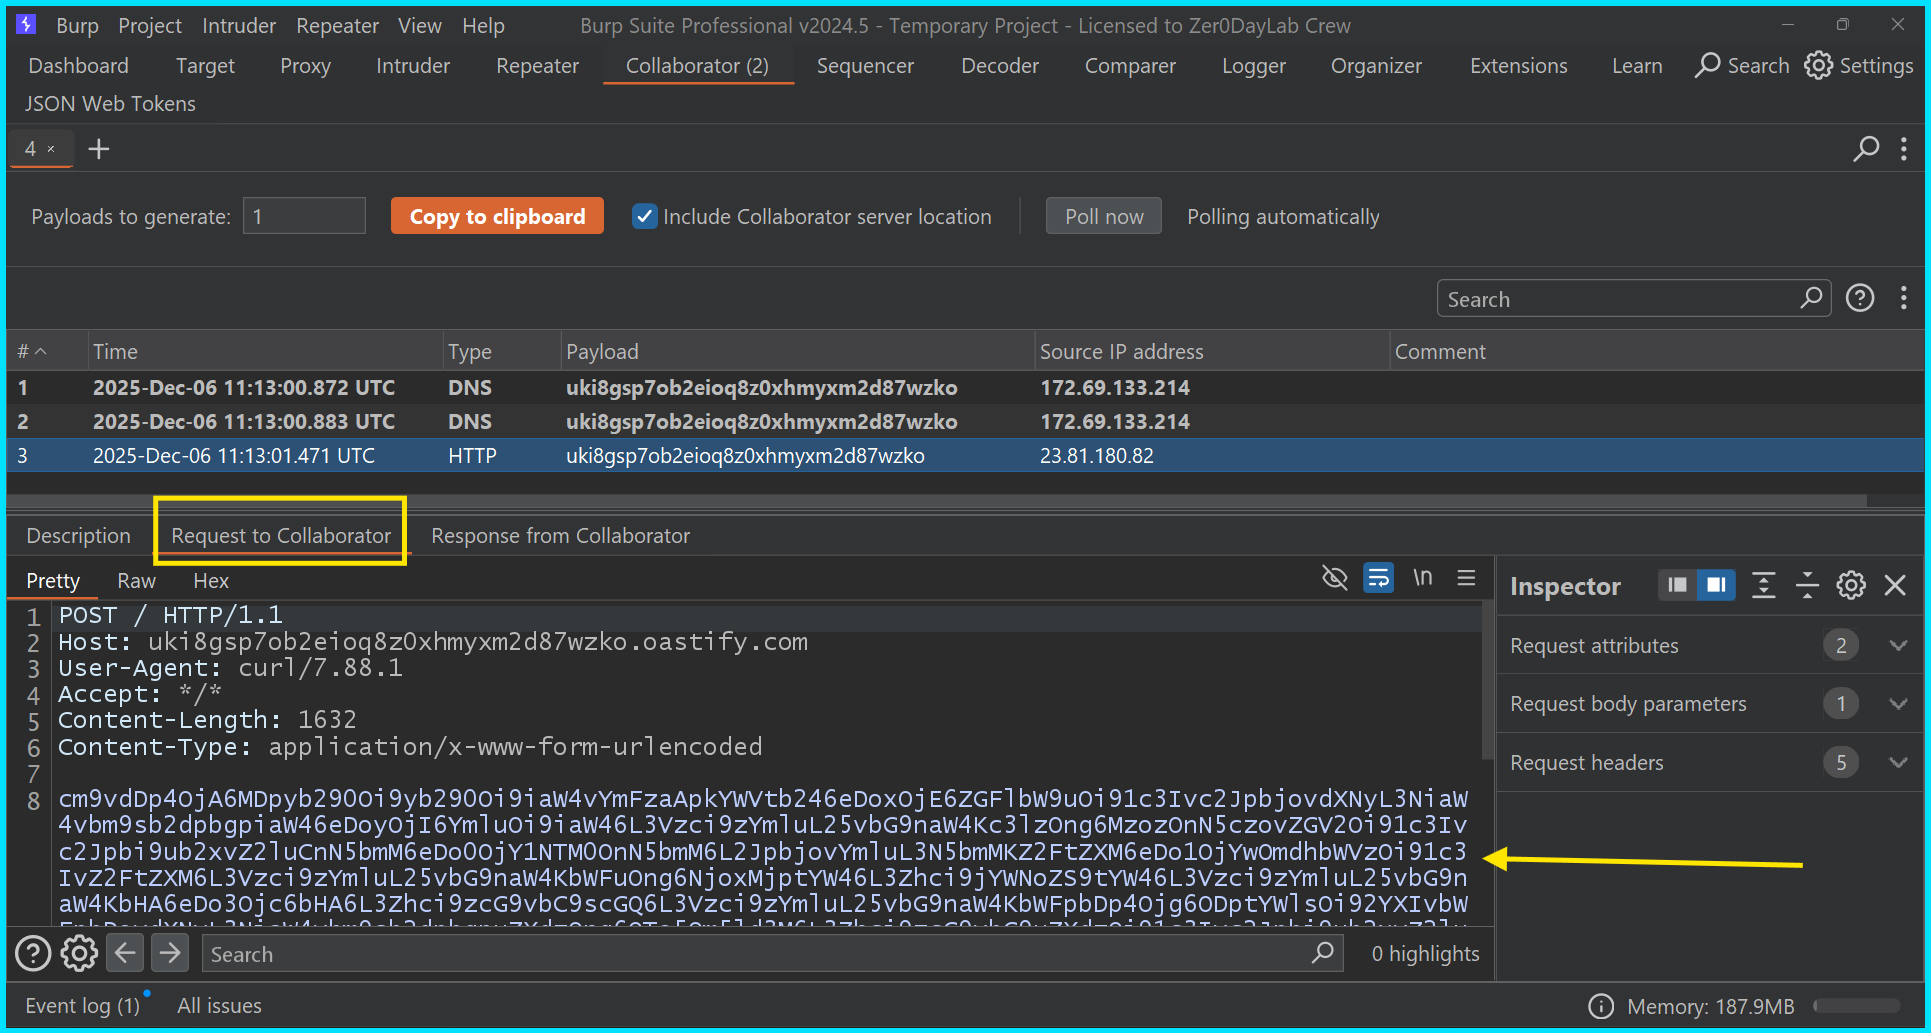The width and height of the screenshot is (1931, 1033).
Task: Click horizontal scrollbar under interactions table
Action: coord(936,500)
